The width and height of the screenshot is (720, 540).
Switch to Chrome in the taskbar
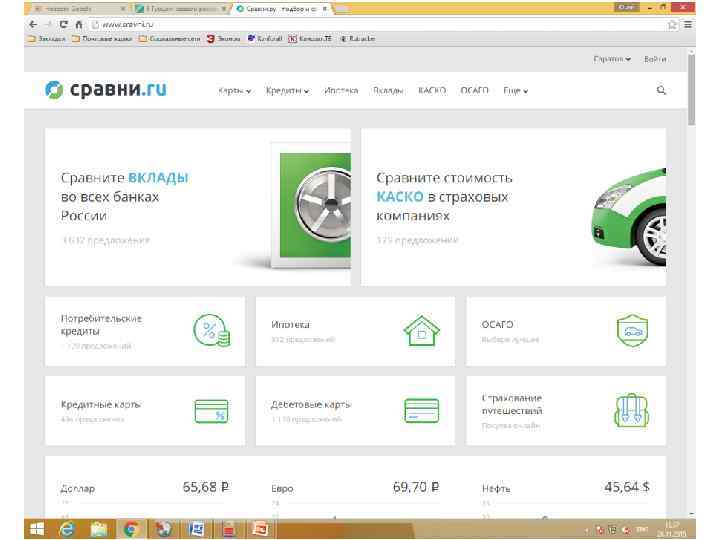[x=131, y=529]
